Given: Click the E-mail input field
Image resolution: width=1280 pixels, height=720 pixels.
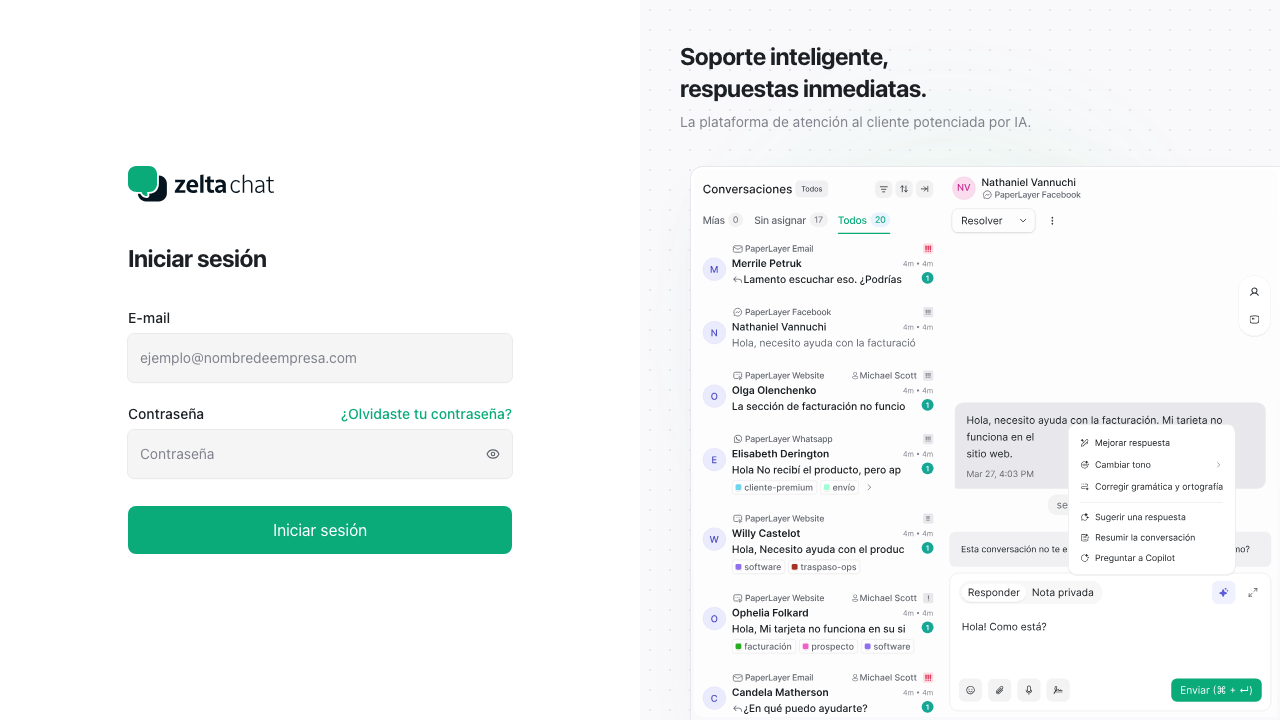Looking at the screenshot, I should click(320, 357).
